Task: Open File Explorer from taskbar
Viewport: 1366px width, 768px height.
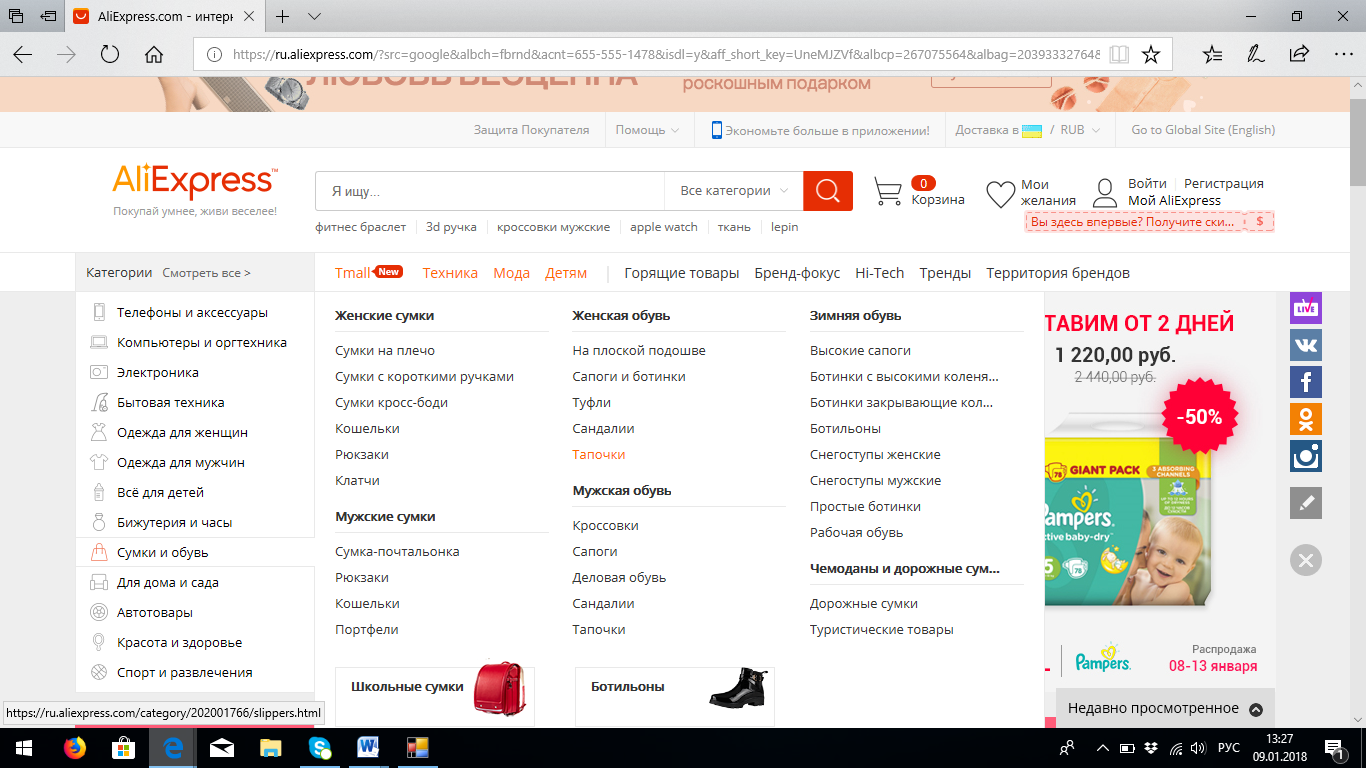Action: [x=271, y=747]
